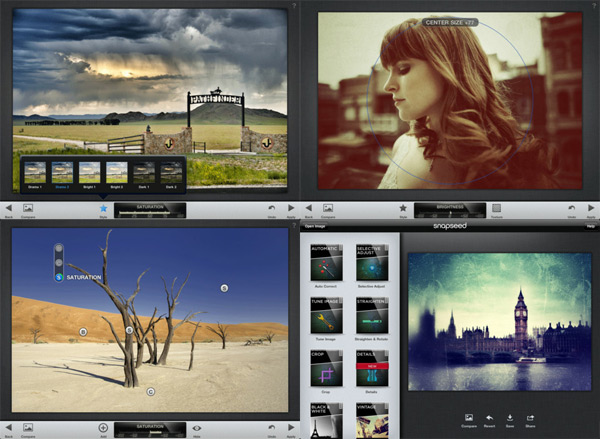Add a control point with the plus icon
The image size is (600, 439).
click(103, 428)
